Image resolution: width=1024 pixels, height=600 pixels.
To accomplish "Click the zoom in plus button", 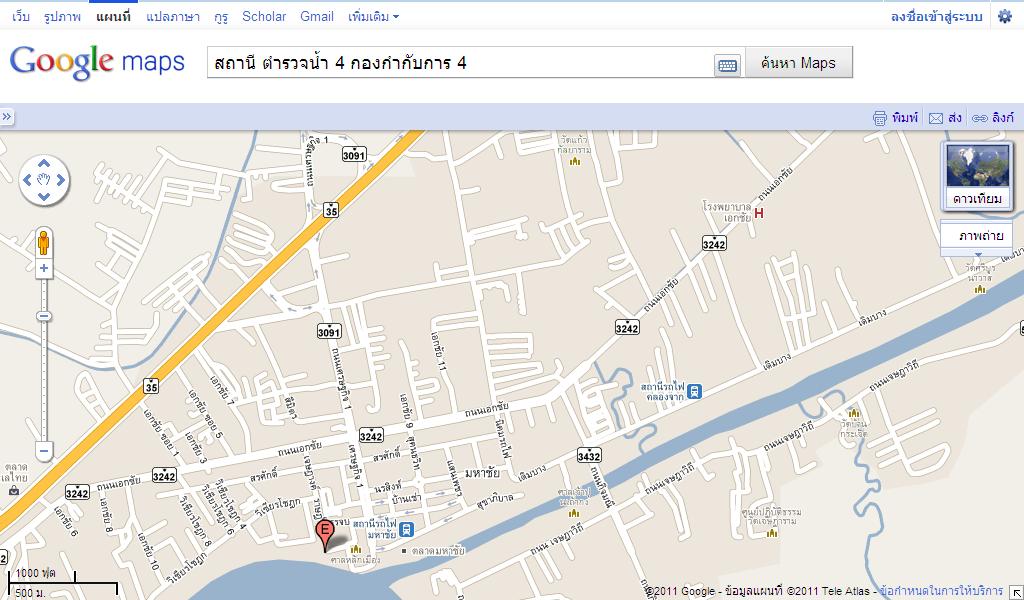I will point(44,269).
